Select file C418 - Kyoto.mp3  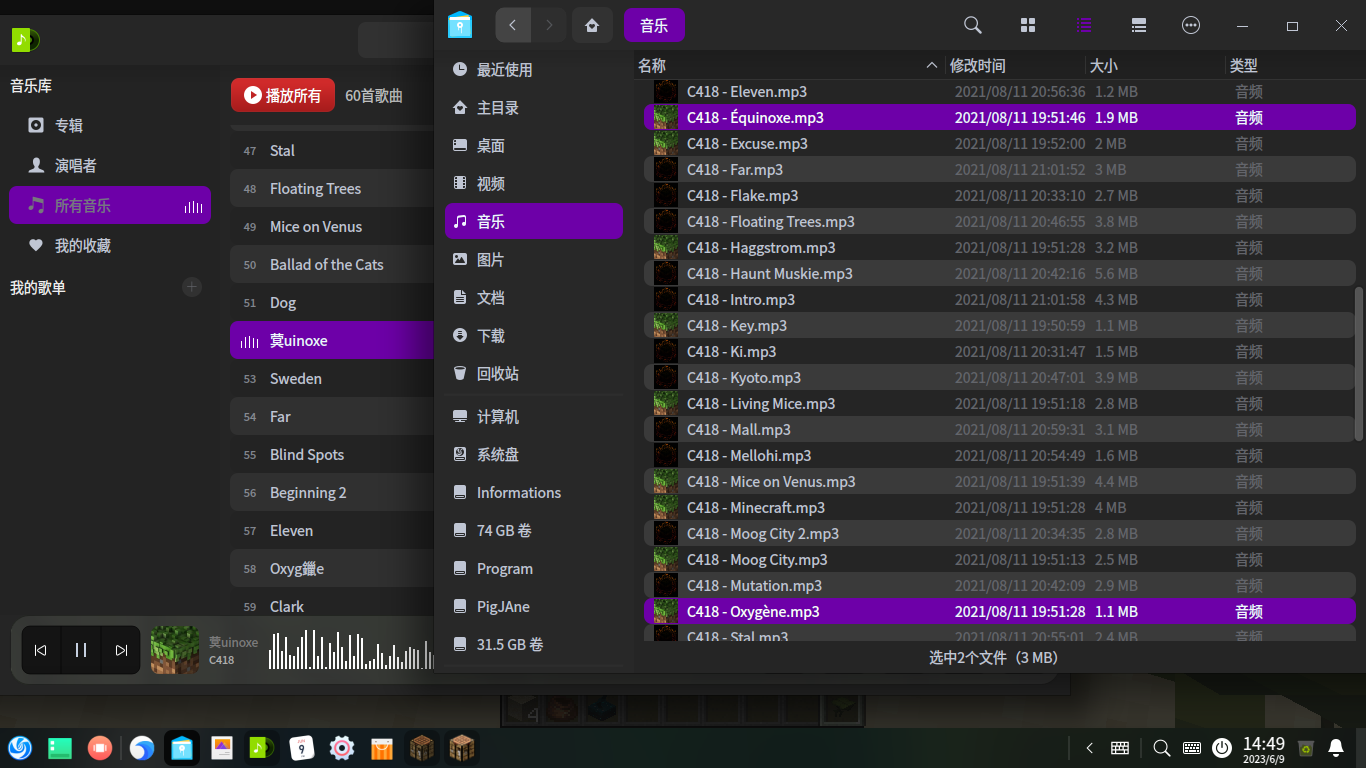1000,378
